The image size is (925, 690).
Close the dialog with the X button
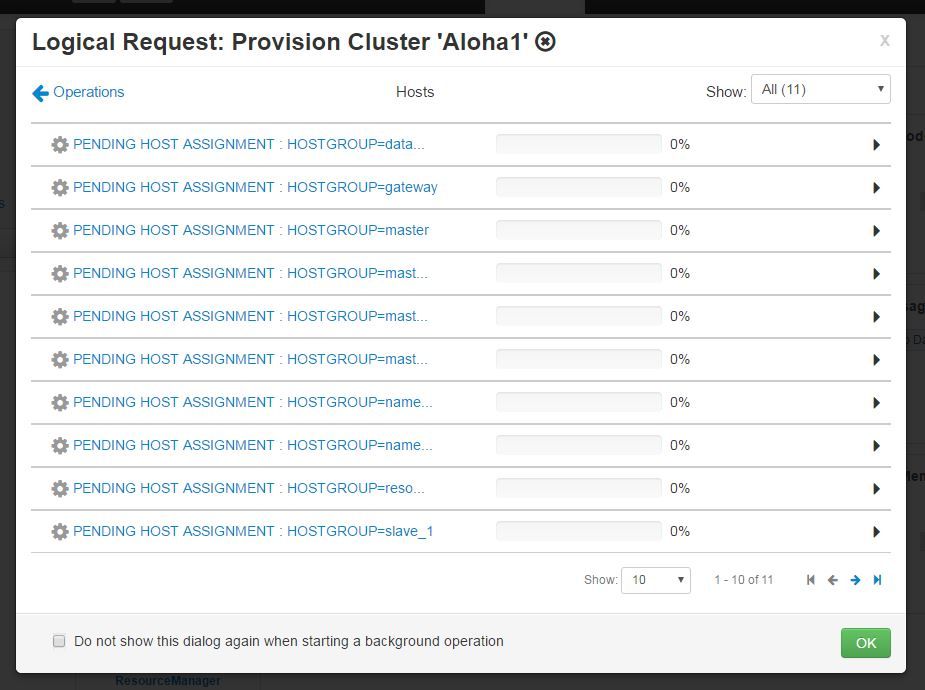(x=884, y=41)
